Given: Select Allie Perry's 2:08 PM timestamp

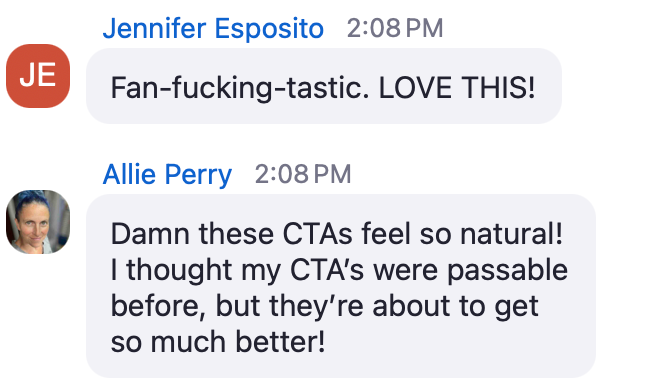Looking at the screenshot, I should [x=303, y=174].
